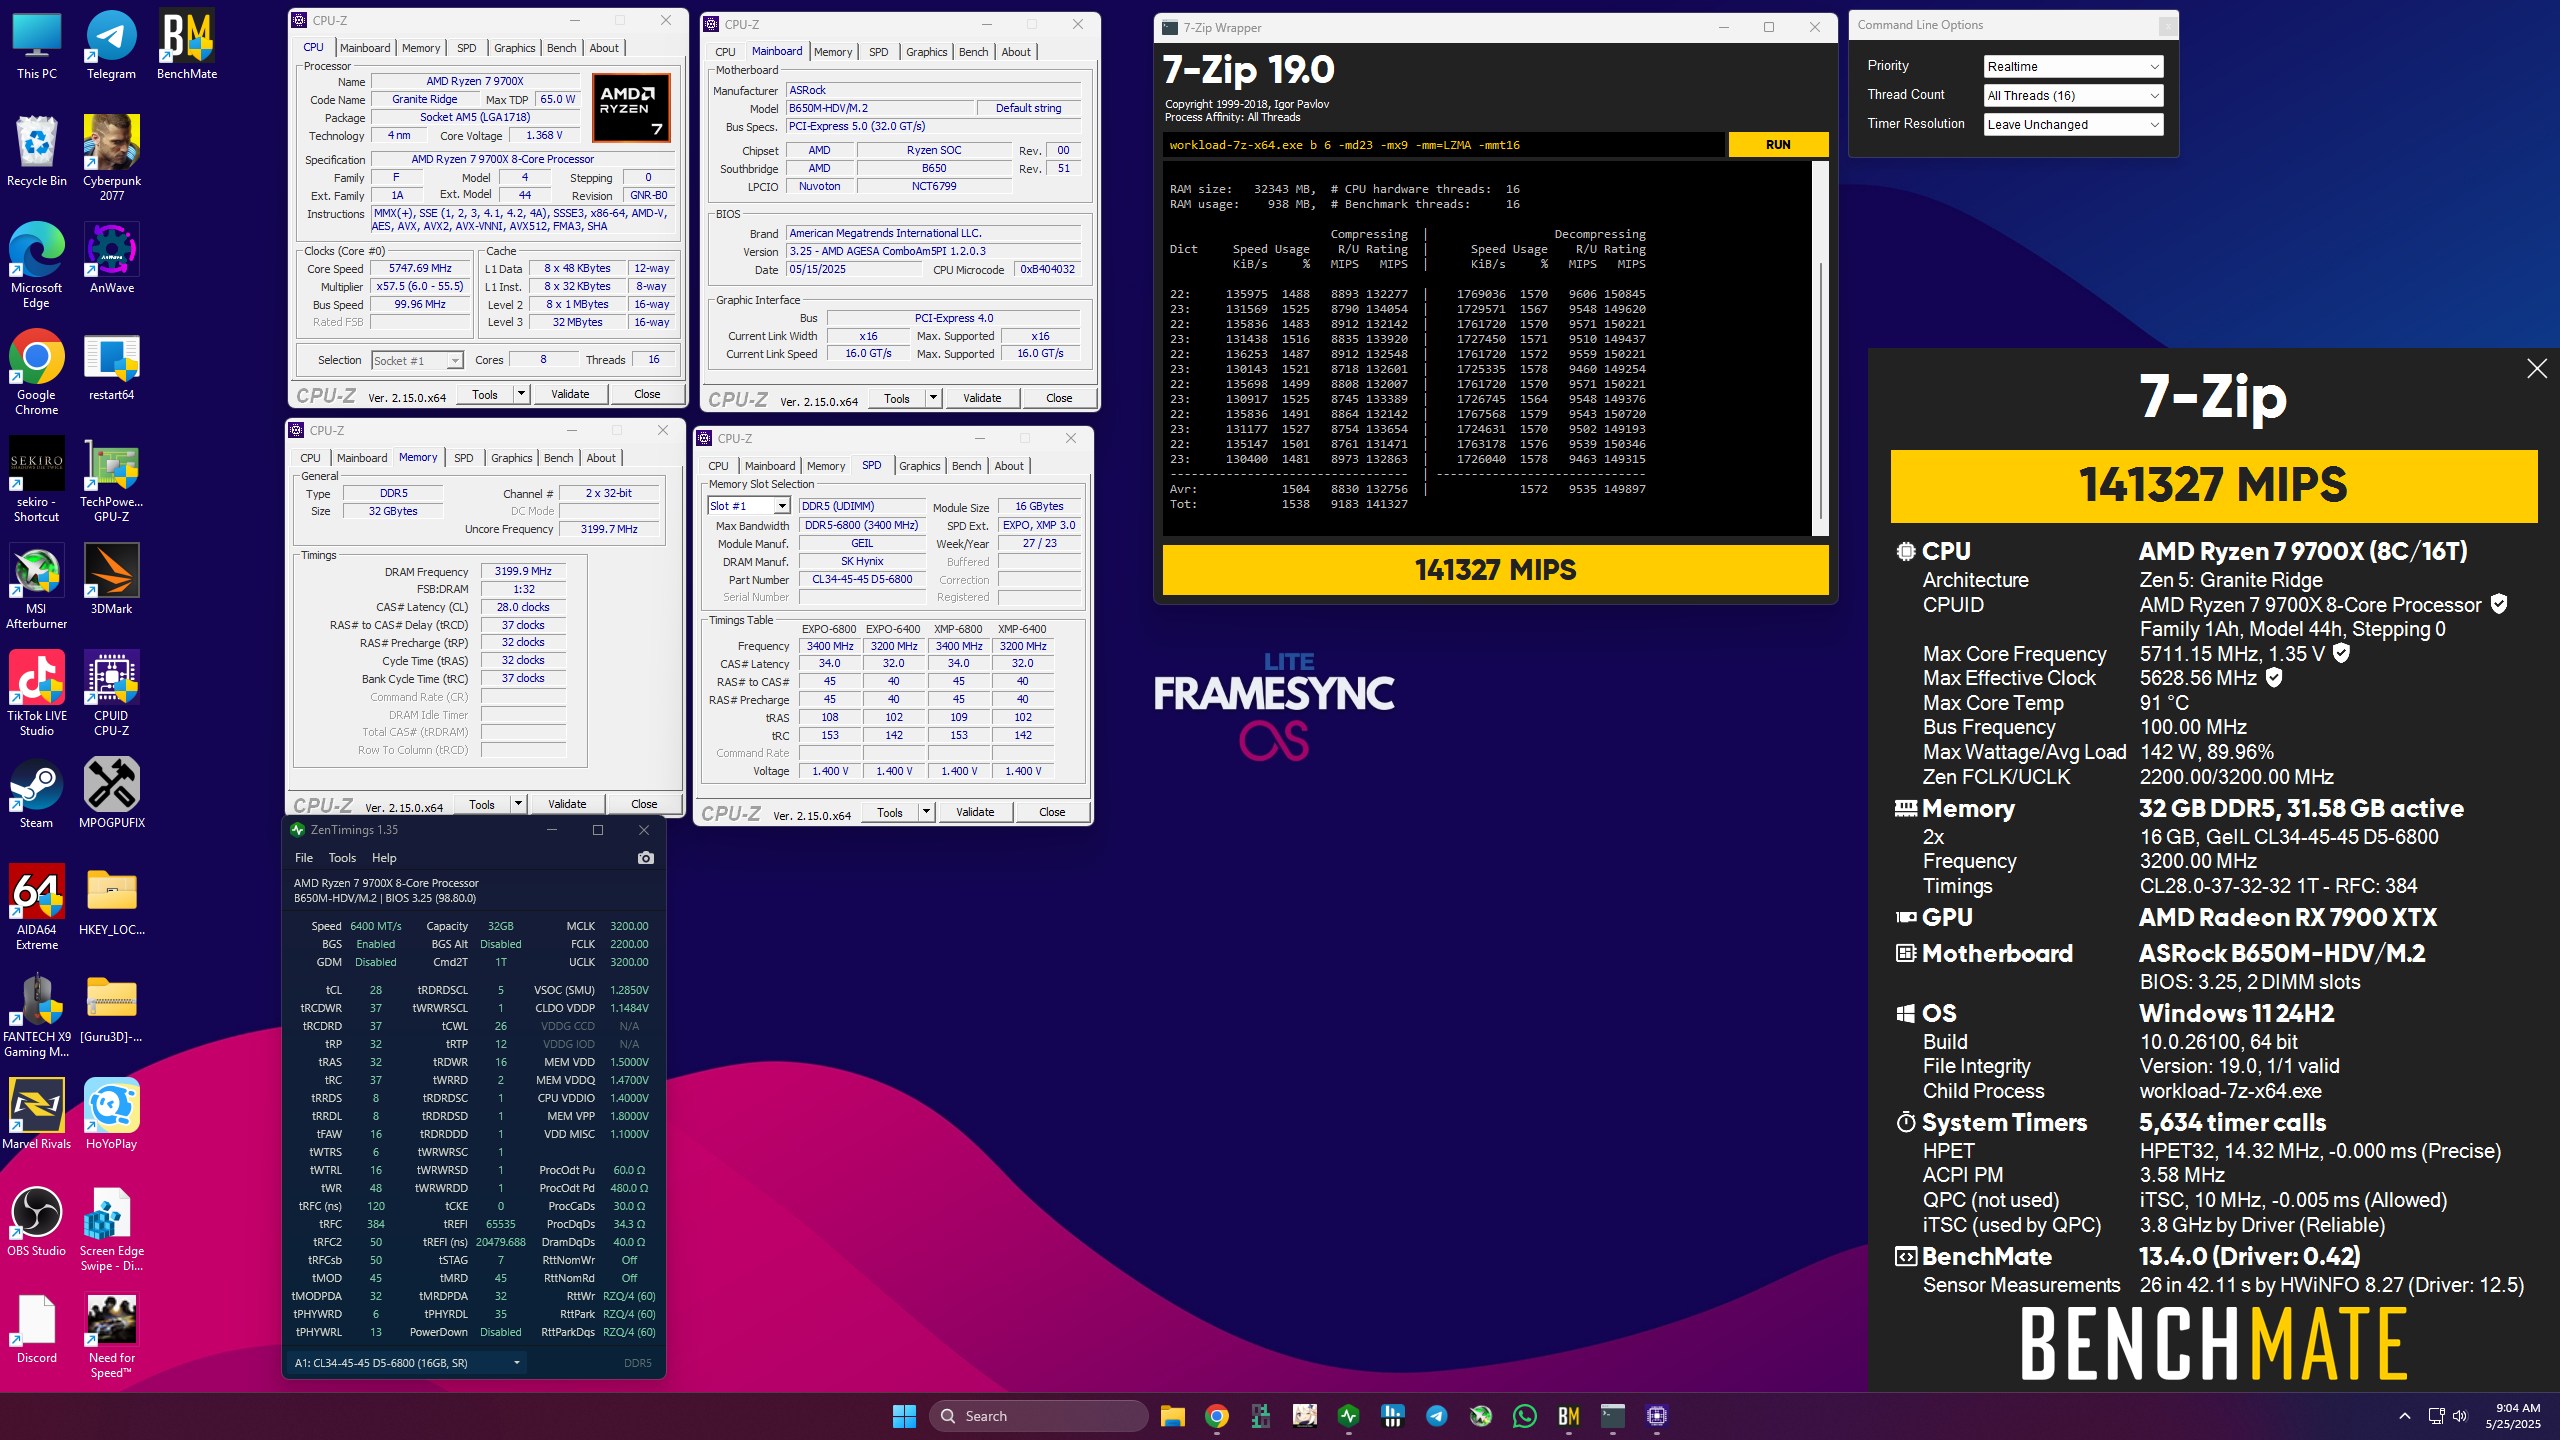
Task: Open the Thread Count dropdown
Action: (2073, 96)
